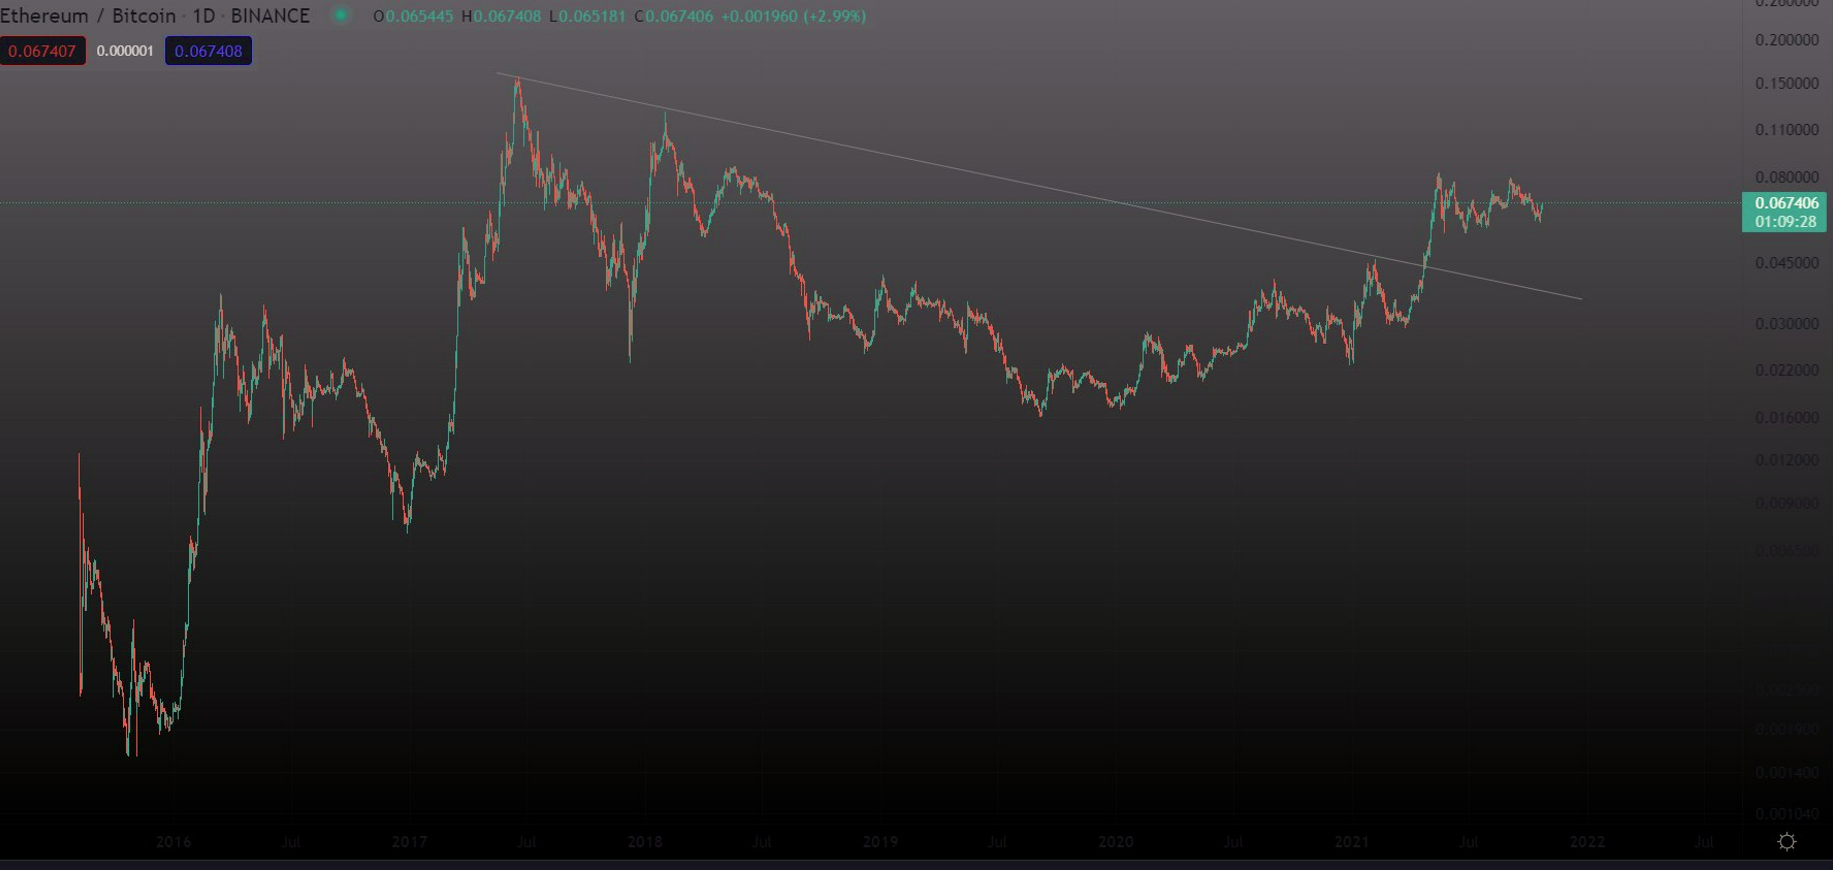The width and height of the screenshot is (1833, 871).
Task: Click the 2018 label on time axis
Action: [x=645, y=842]
